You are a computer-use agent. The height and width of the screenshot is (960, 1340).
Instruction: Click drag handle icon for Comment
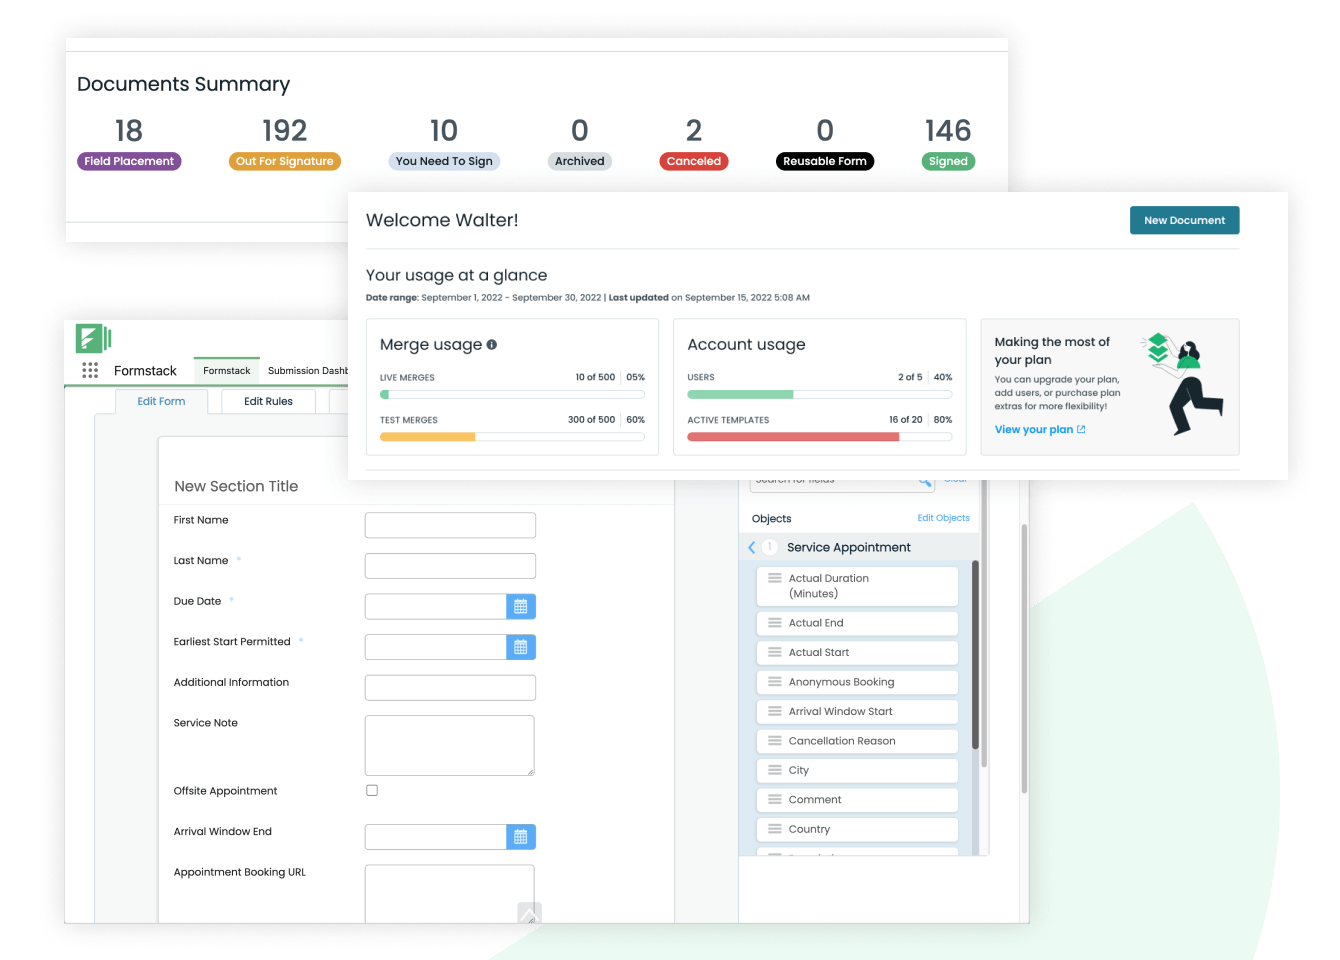pyautogui.click(x=774, y=800)
